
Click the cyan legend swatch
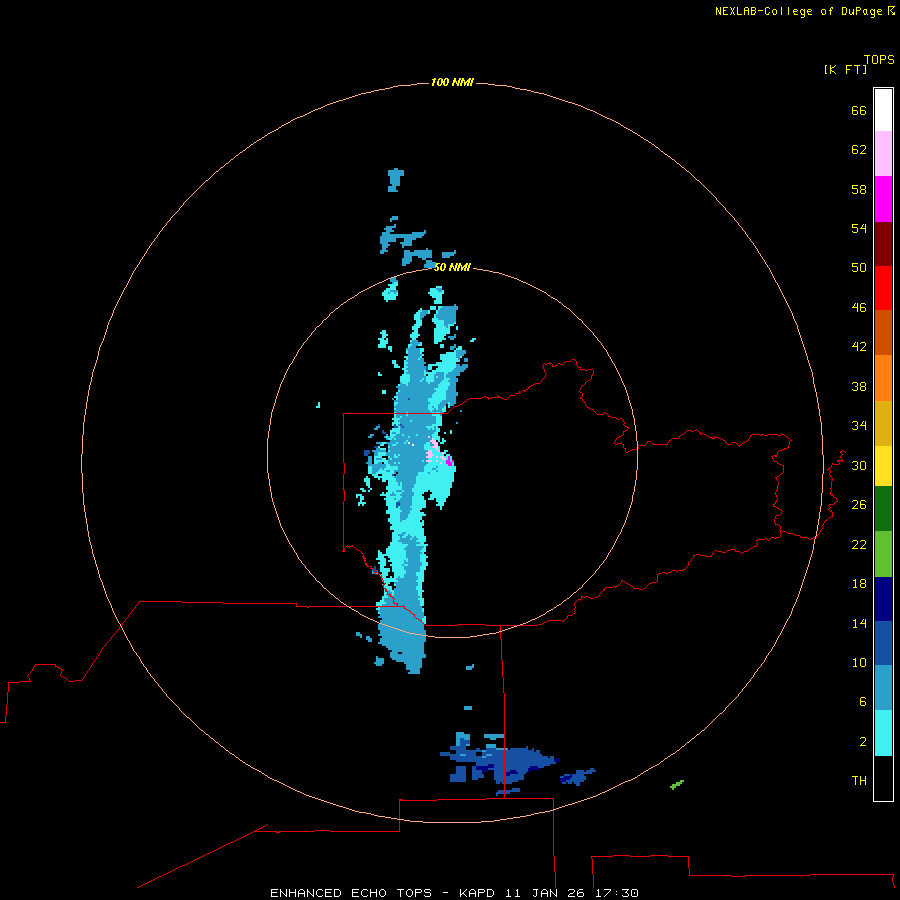883,733
